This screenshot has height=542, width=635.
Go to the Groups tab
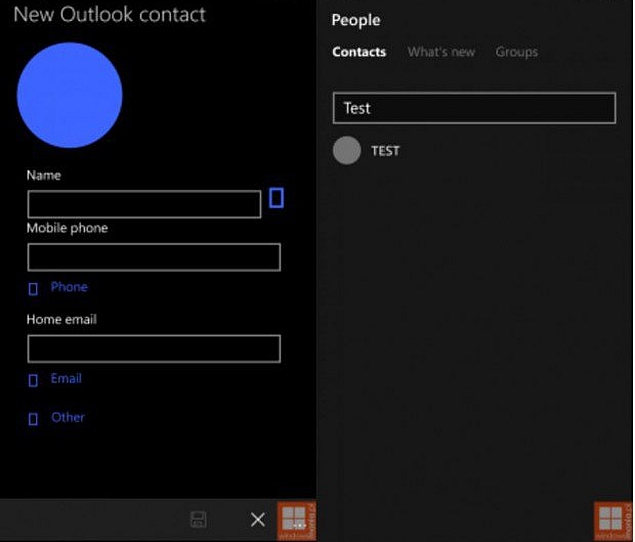517,52
